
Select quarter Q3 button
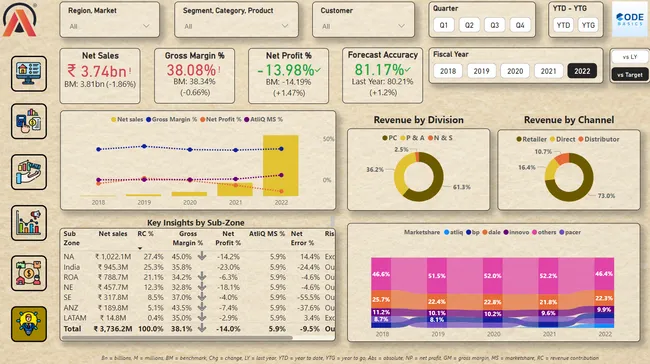tap(495, 25)
